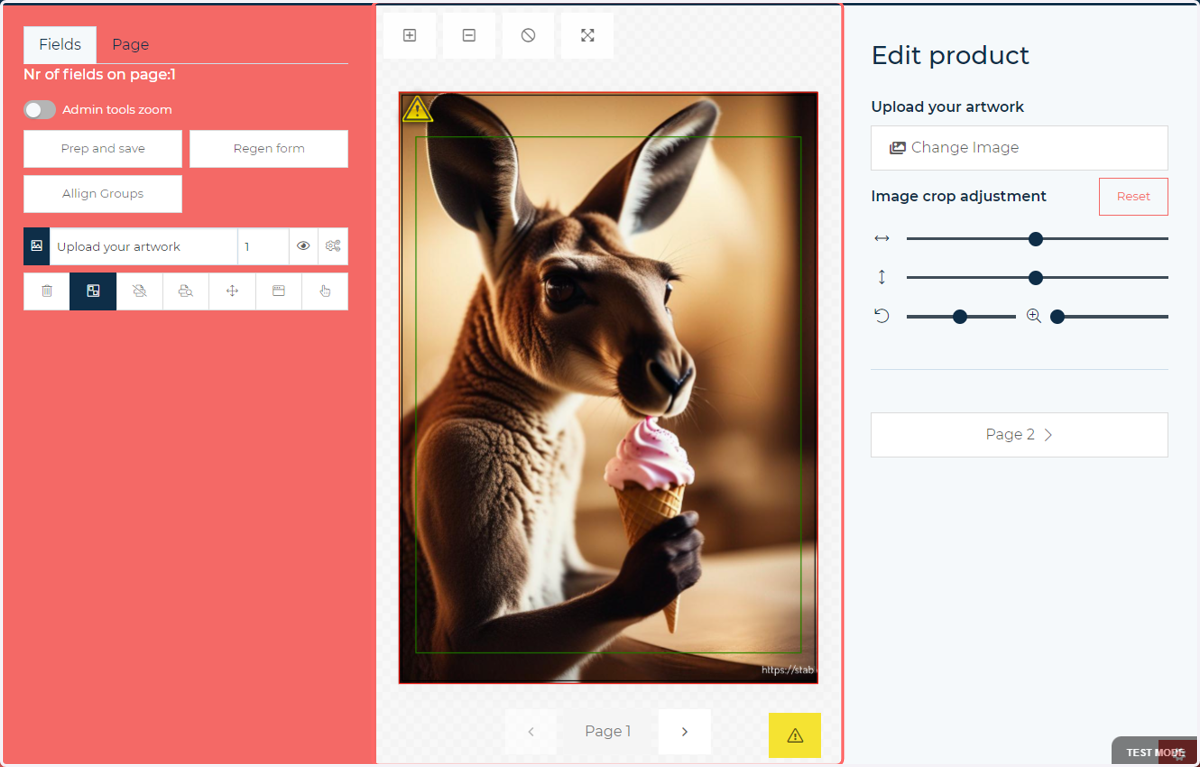Click the crossed-out print icon
The image size is (1200, 767).
click(x=139, y=291)
